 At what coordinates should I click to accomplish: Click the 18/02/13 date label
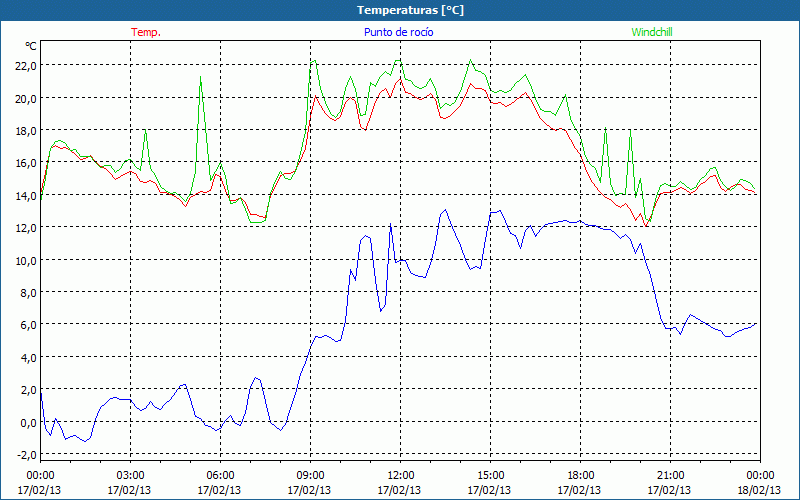pos(760,490)
